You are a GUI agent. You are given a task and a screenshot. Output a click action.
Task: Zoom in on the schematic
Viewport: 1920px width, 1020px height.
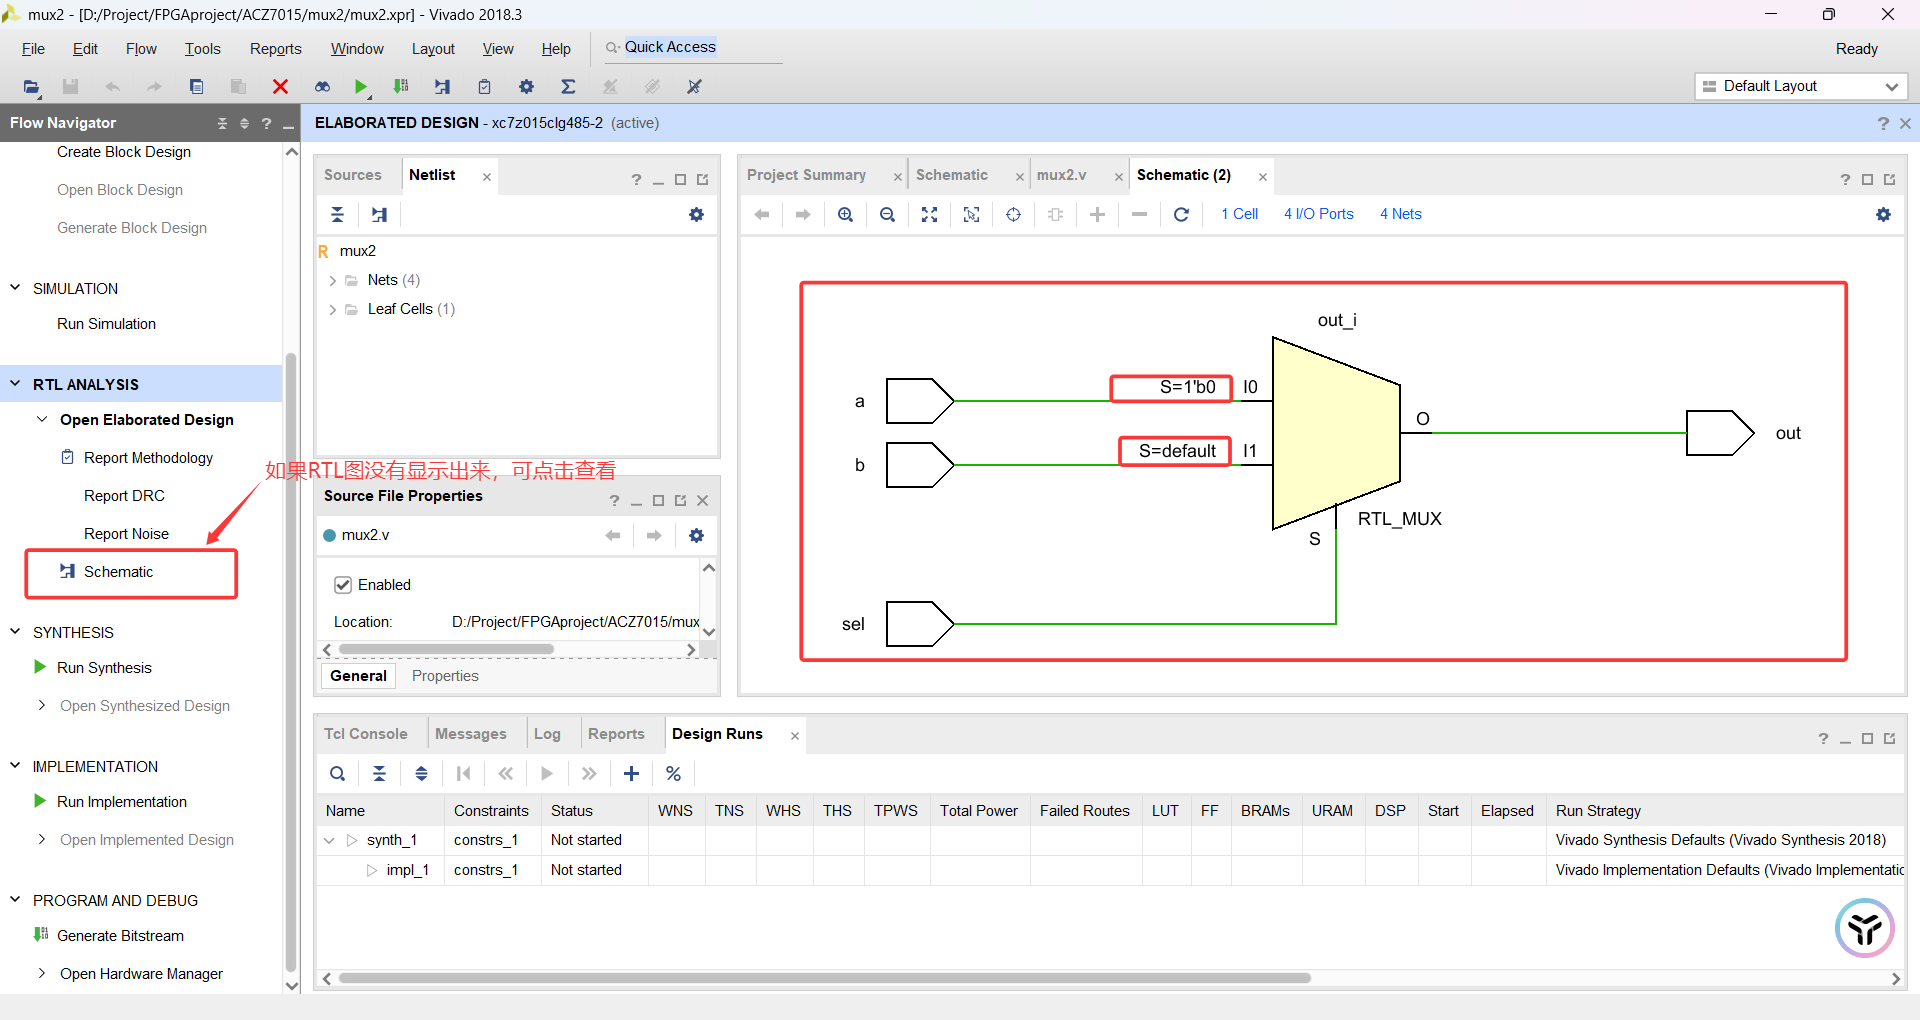[845, 214]
